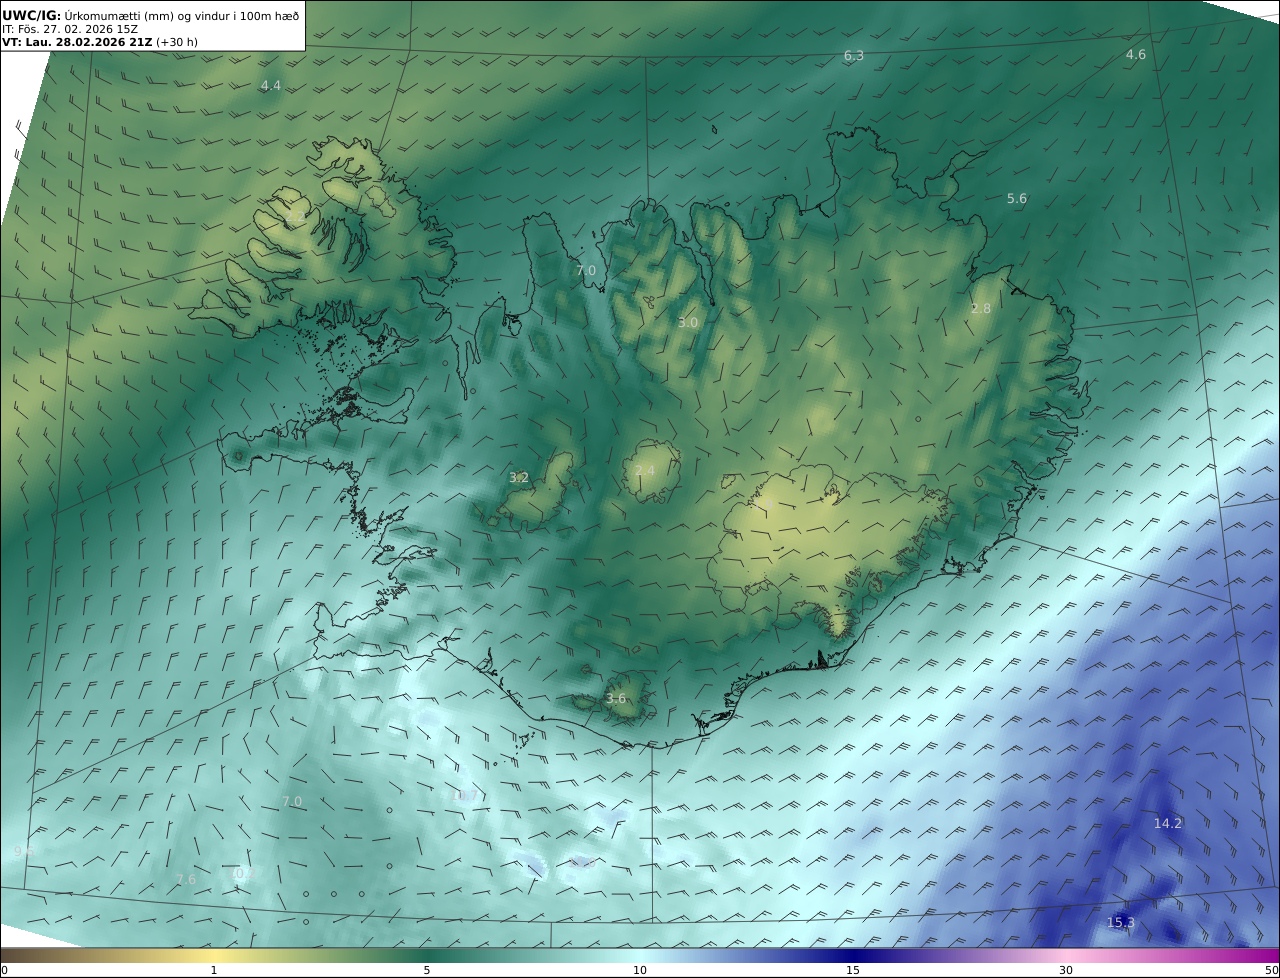Click the 3.0 value in north Iceland

[688, 323]
